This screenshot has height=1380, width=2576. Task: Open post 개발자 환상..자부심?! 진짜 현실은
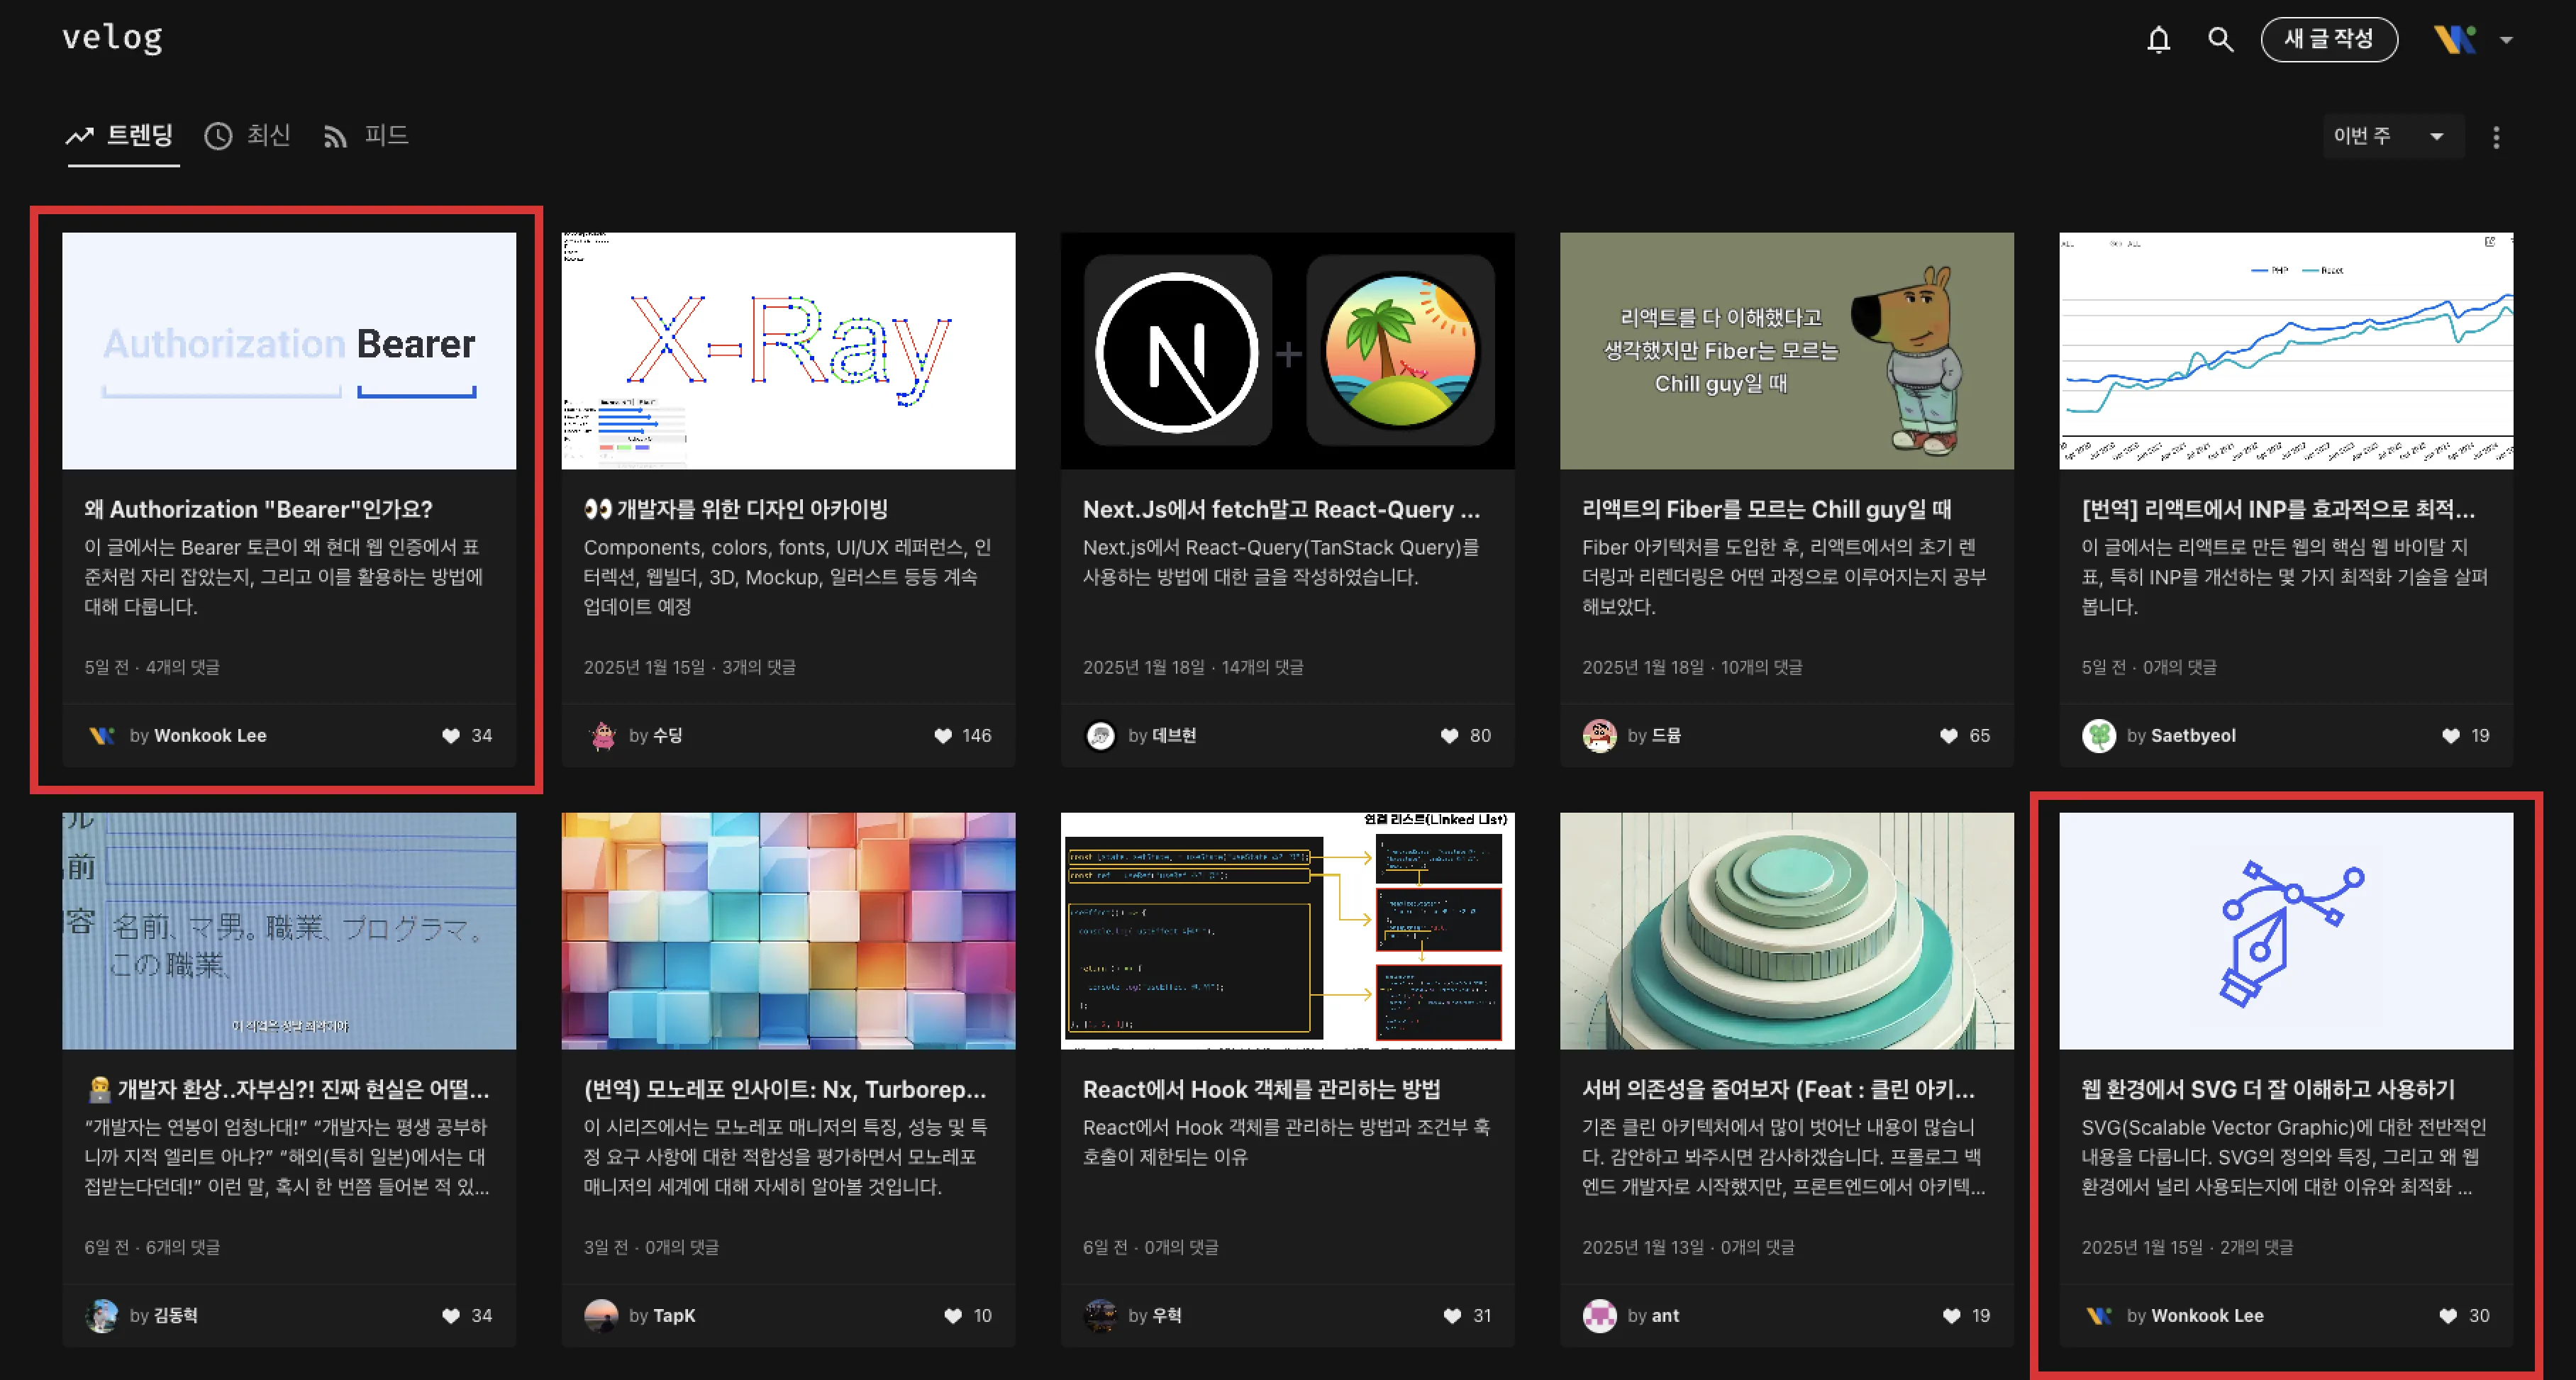coord(287,1089)
